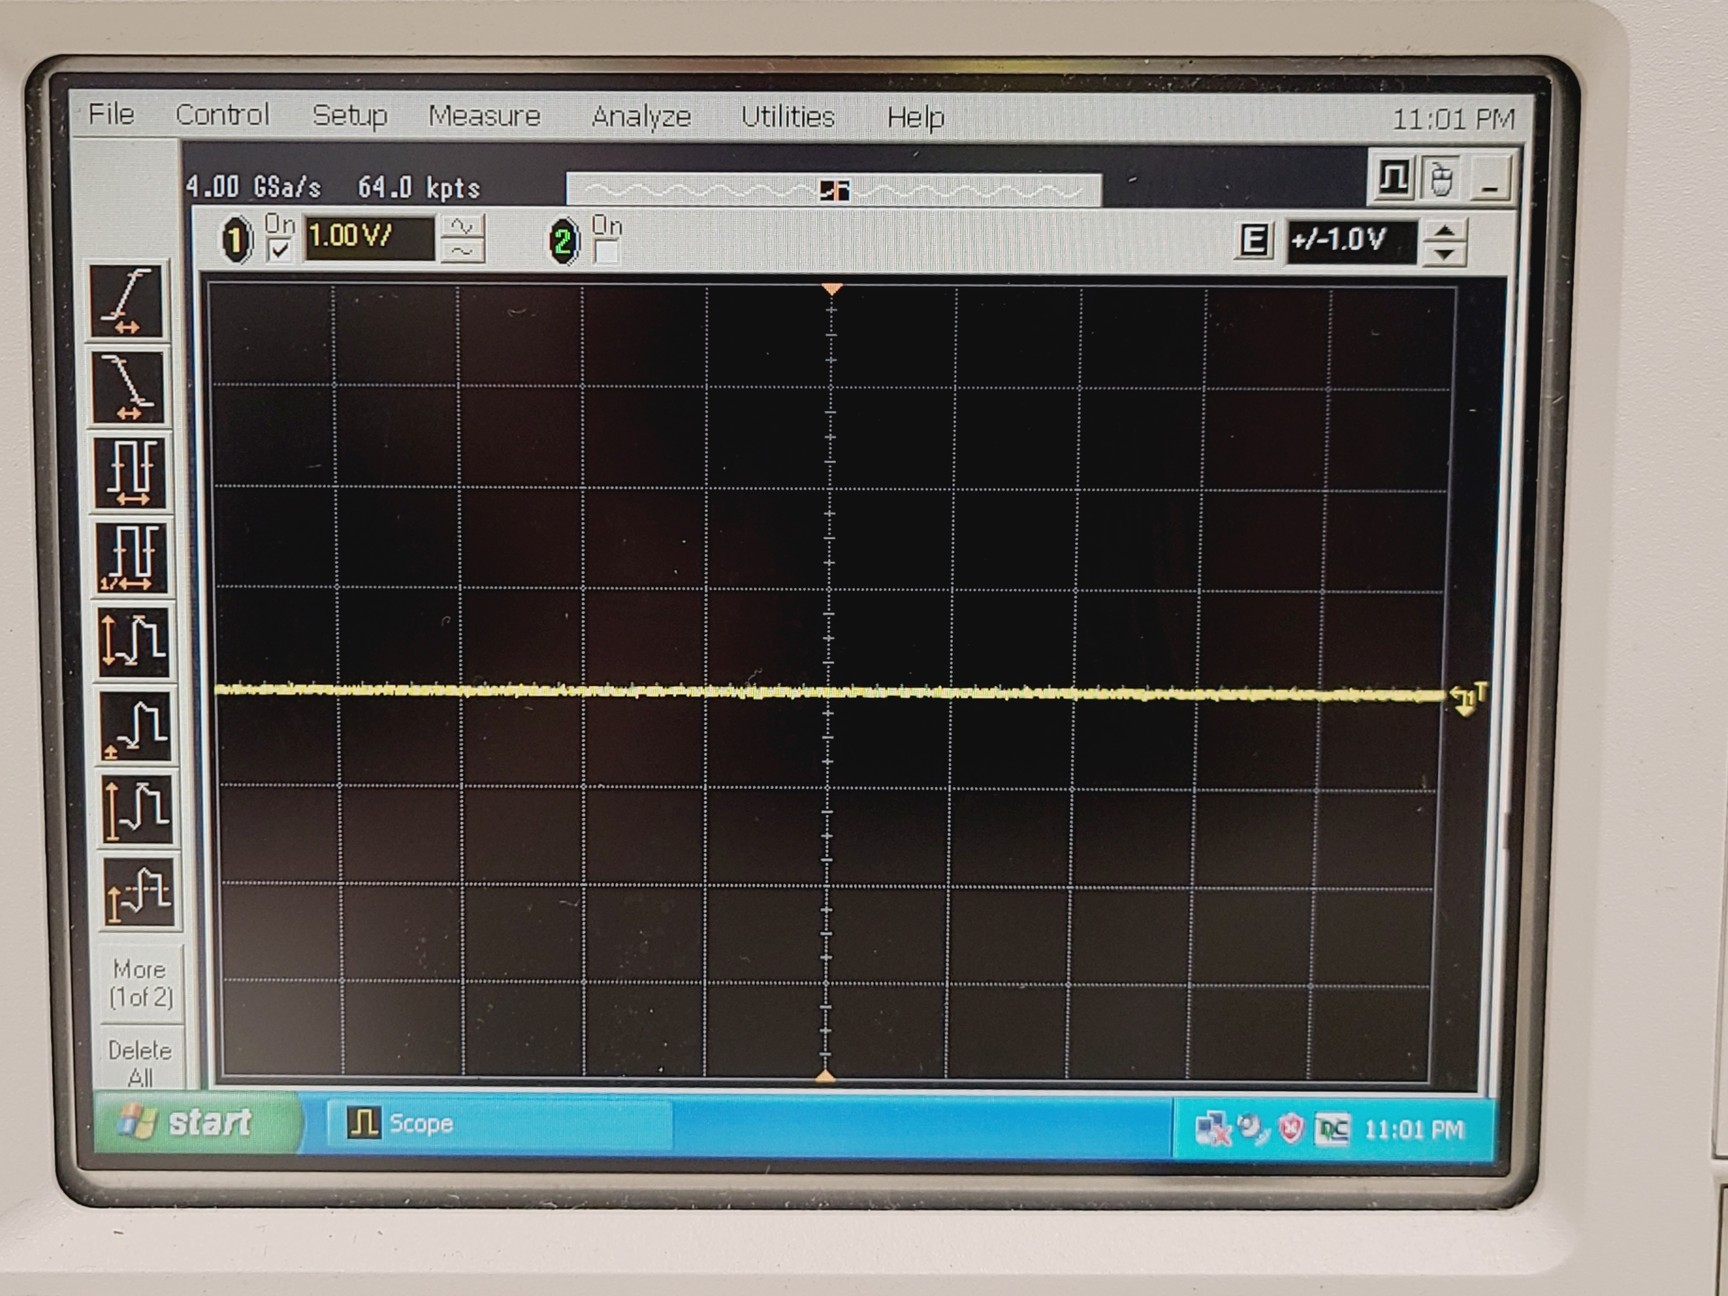
Task: Click the mouse icon at top right
Action: click(x=1439, y=178)
